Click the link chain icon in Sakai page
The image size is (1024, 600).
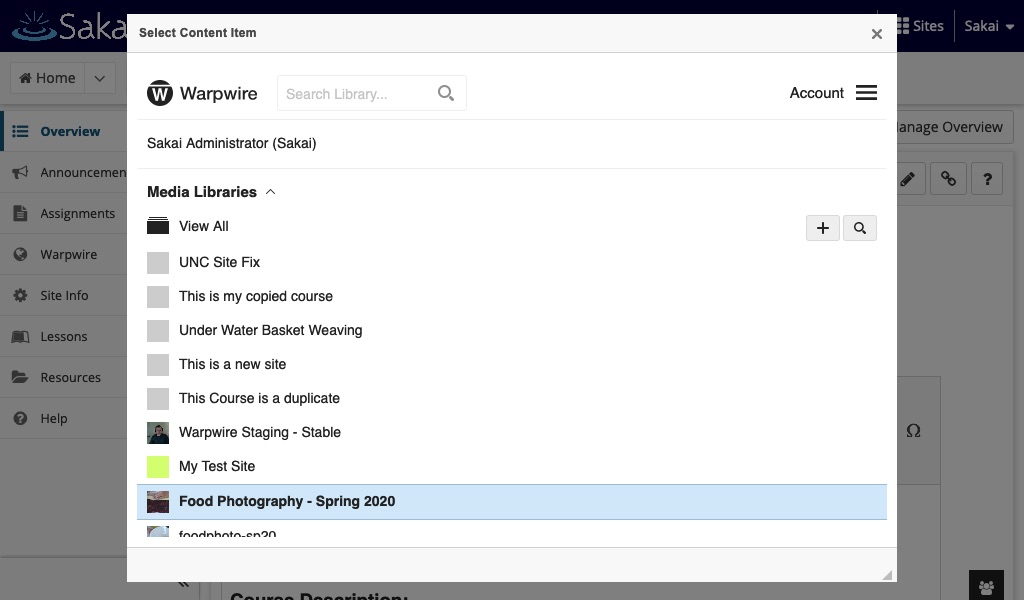click(x=948, y=179)
